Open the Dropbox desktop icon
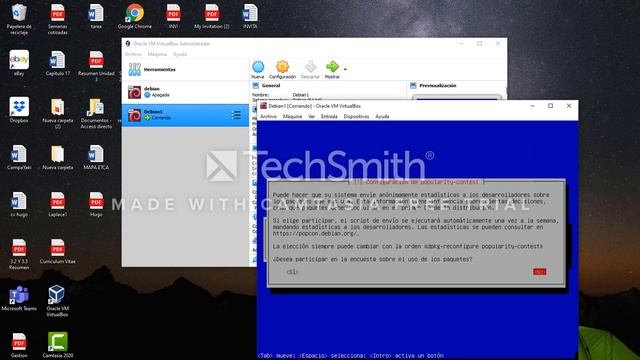 19,110
